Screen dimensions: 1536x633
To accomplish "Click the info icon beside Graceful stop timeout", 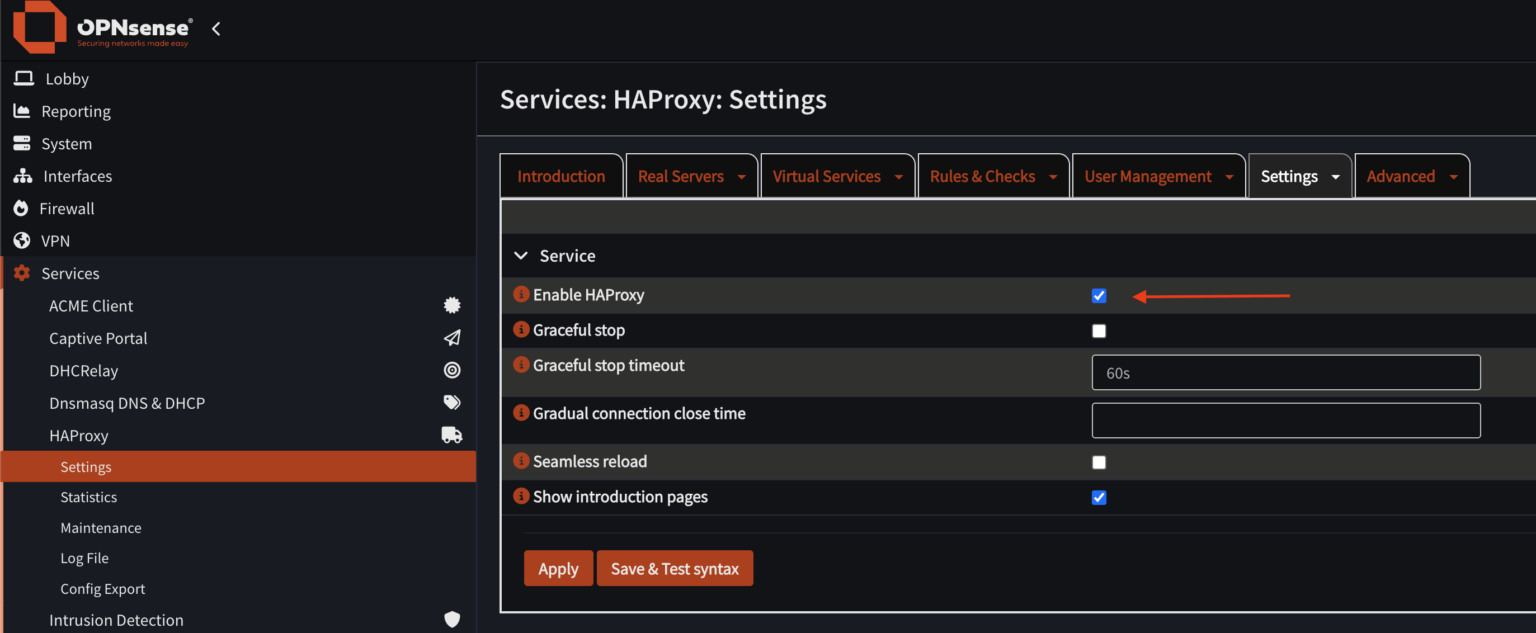I will point(521,366).
